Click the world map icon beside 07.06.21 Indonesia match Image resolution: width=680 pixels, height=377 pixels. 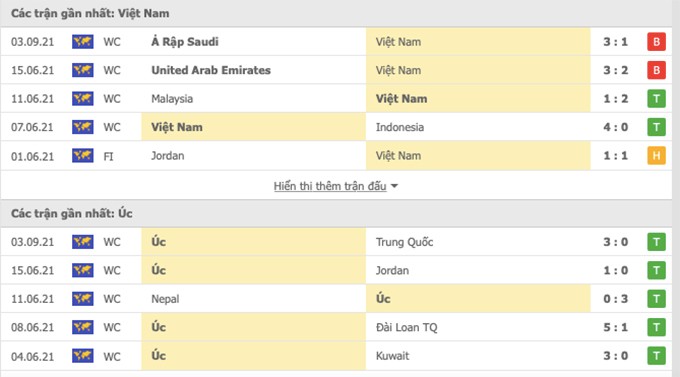click(82, 127)
